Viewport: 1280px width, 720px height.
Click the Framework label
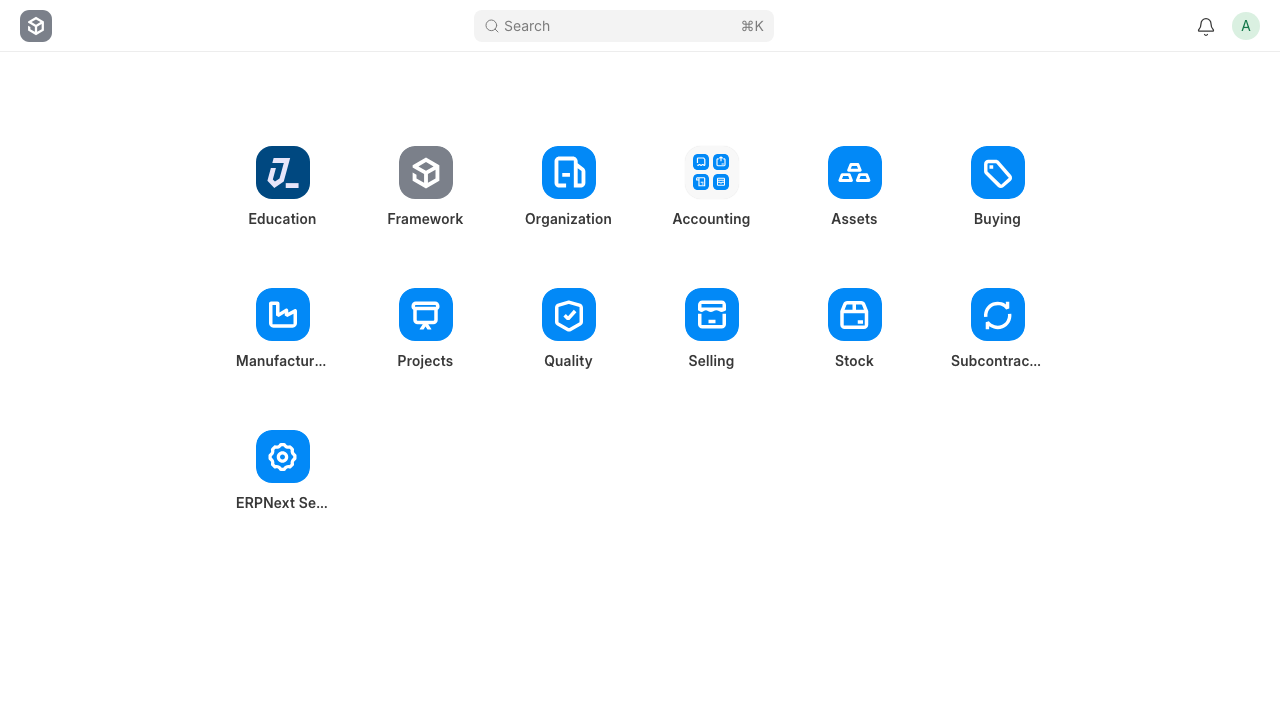(425, 219)
